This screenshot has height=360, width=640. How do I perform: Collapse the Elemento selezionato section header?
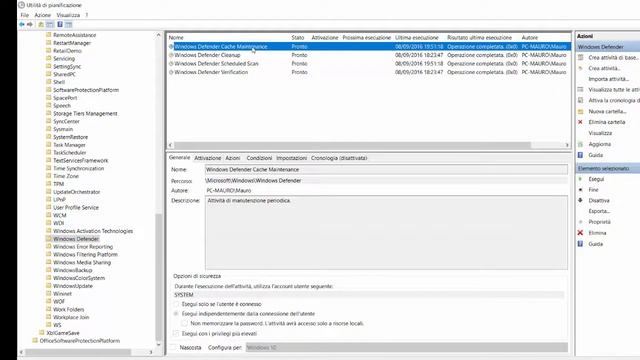tap(608, 168)
